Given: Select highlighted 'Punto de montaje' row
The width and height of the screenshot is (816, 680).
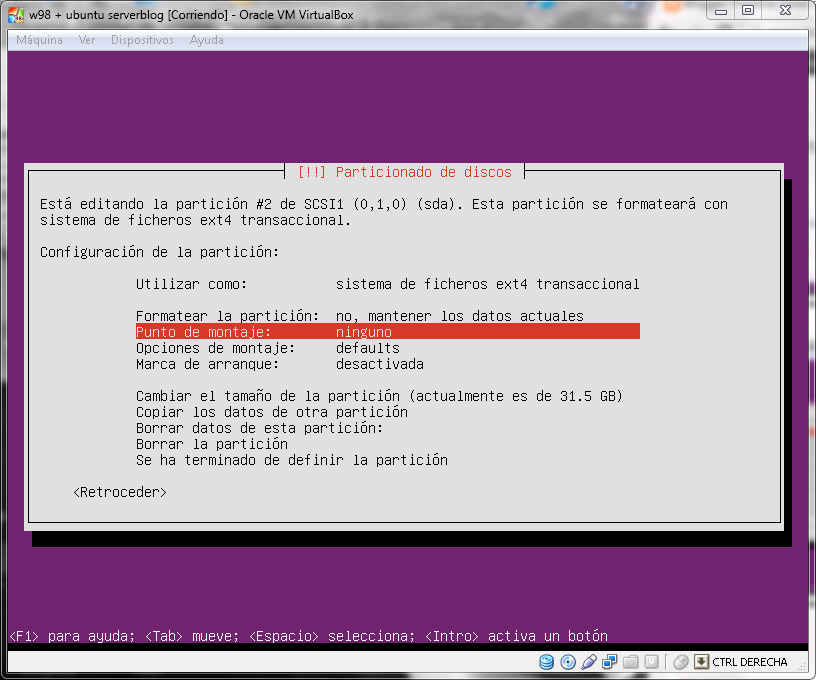Looking at the screenshot, I should [388, 331].
